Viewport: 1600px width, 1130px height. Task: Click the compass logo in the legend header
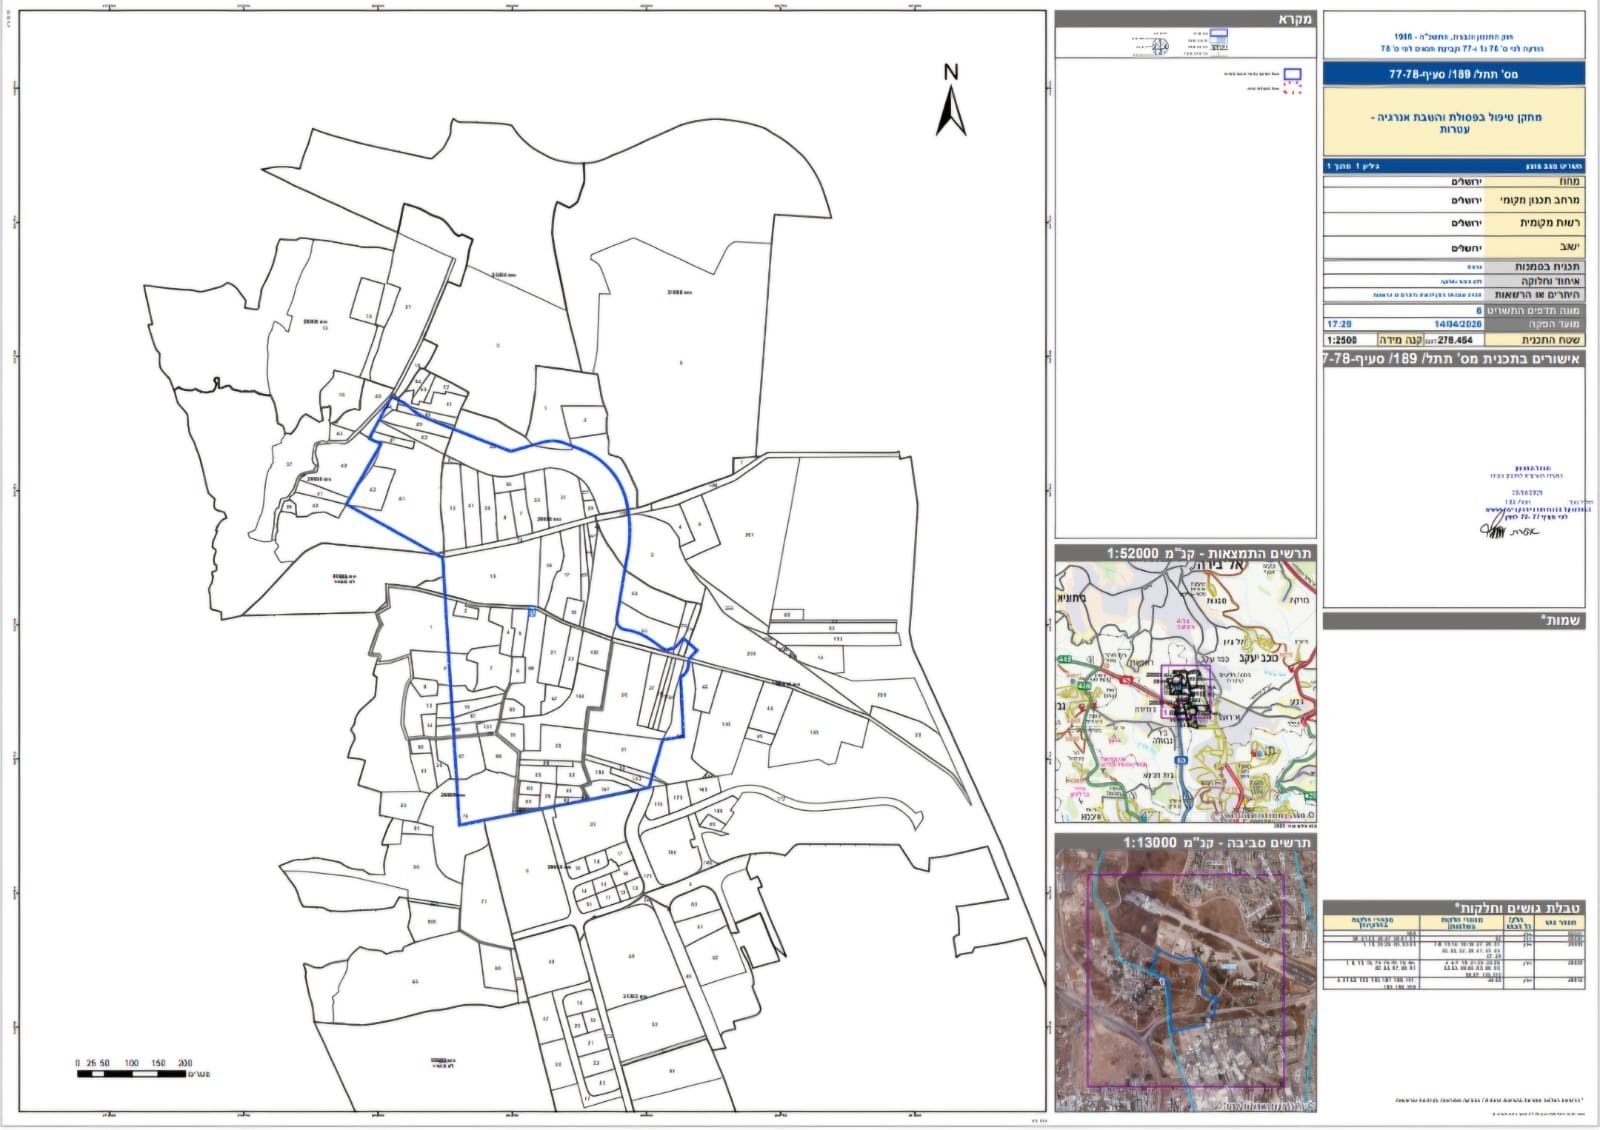pos(1161,45)
